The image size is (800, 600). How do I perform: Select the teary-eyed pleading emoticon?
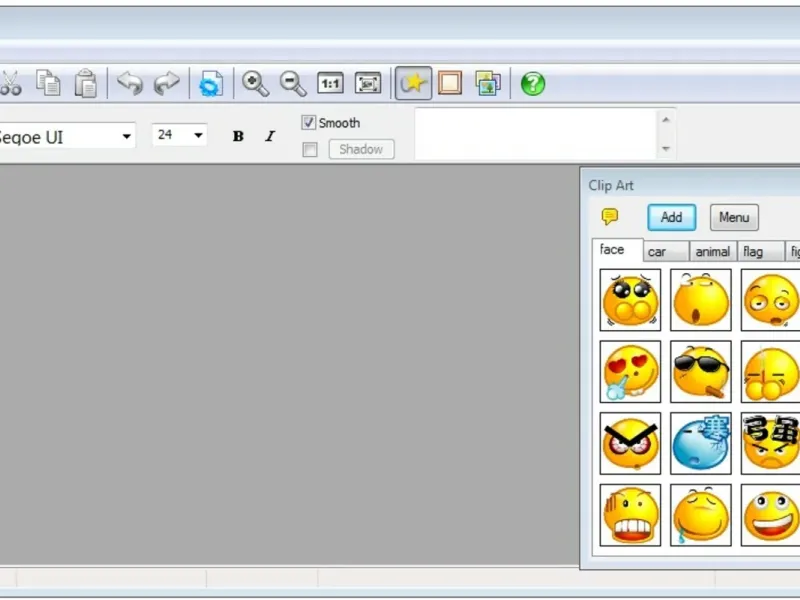coord(630,300)
